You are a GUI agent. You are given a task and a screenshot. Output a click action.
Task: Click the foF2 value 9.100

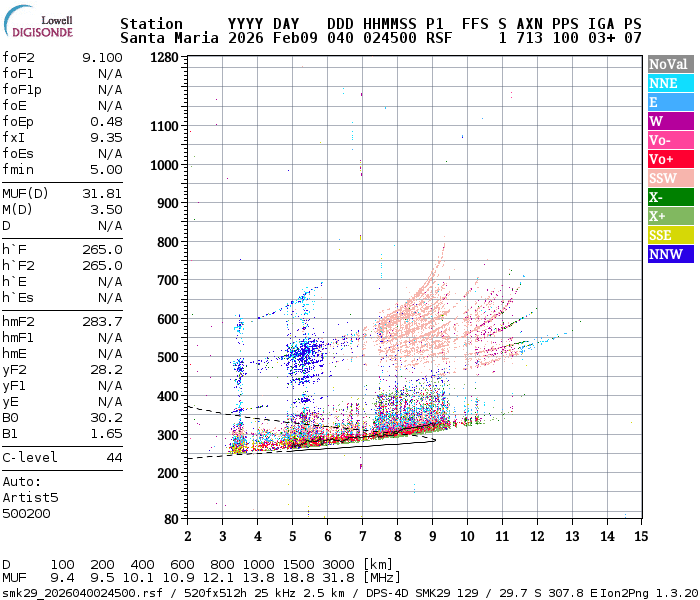102,58
